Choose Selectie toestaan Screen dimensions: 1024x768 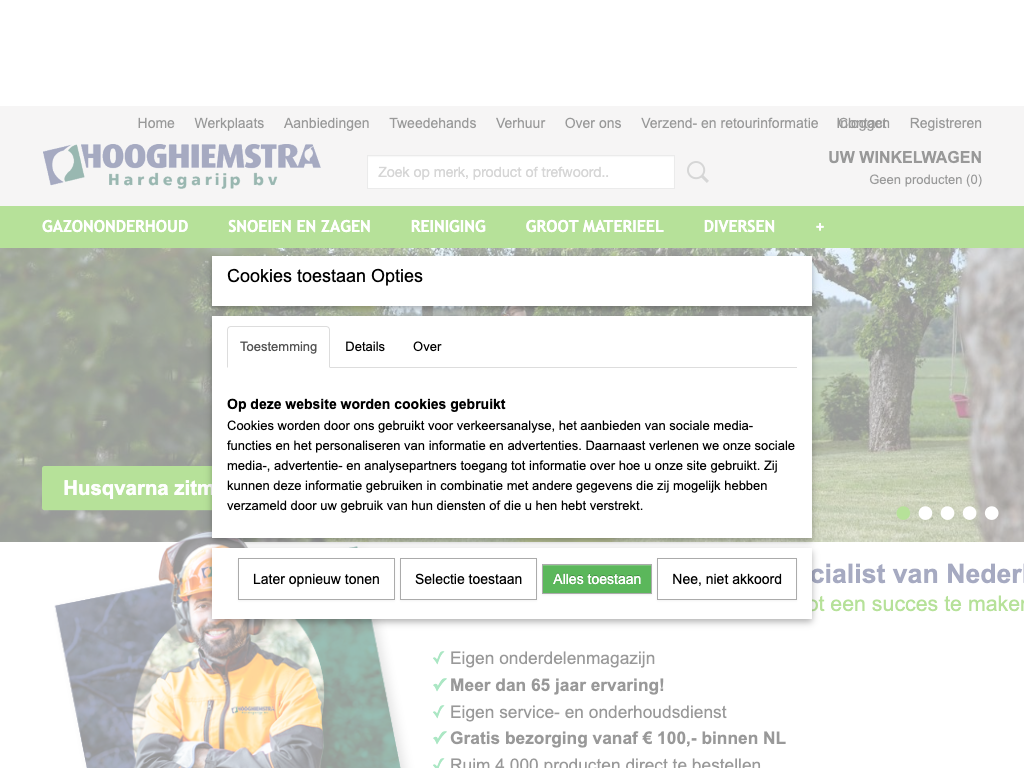click(468, 579)
